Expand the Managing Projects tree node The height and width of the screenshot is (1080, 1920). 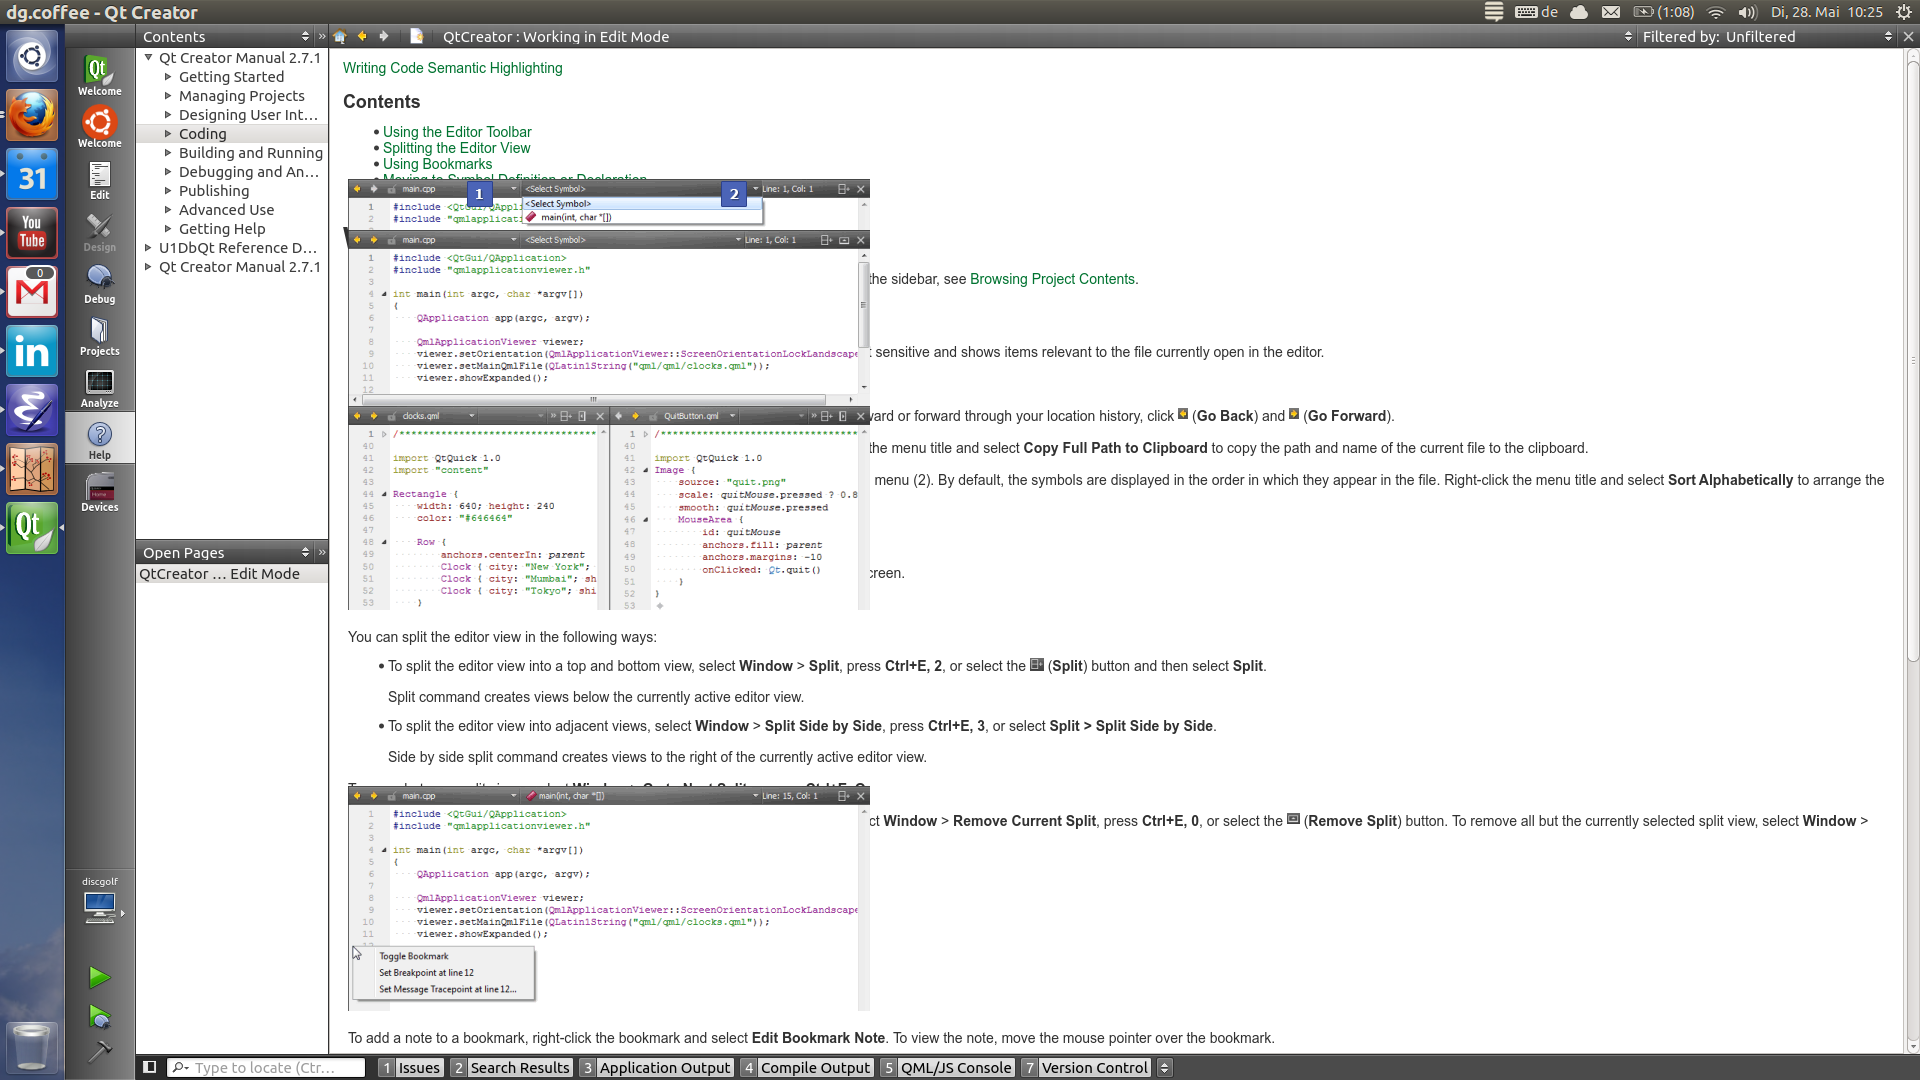[x=168, y=96]
